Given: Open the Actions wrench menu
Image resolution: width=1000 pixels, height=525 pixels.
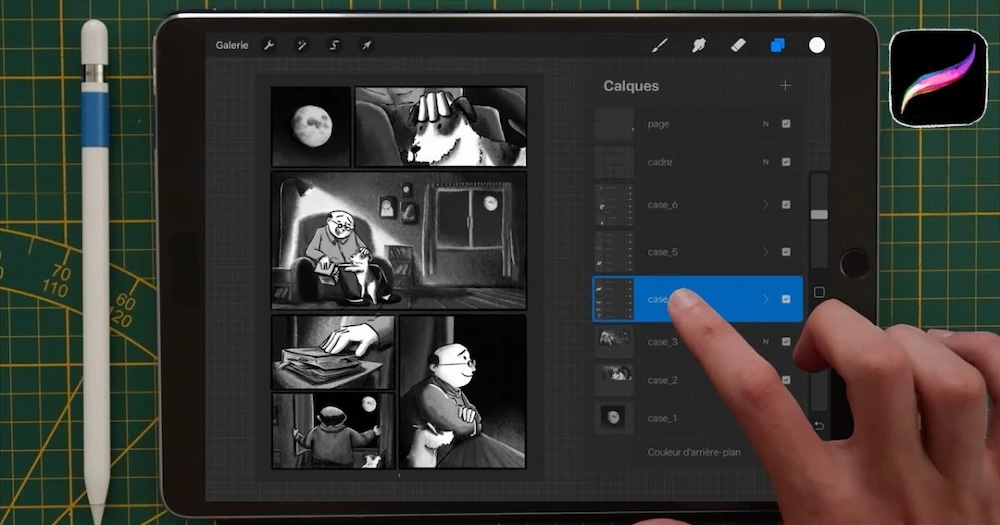Looking at the screenshot, I should (x=269, y=45).
